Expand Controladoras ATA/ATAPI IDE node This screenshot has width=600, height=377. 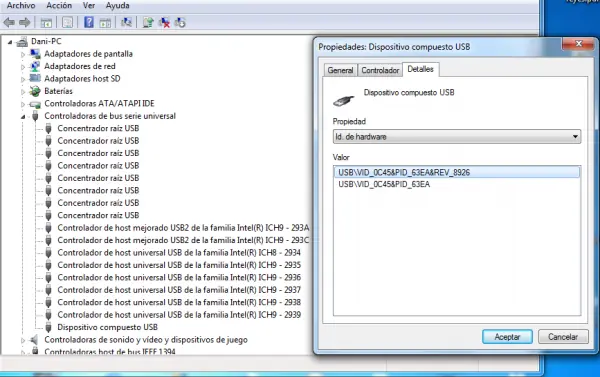pos(23,104)
